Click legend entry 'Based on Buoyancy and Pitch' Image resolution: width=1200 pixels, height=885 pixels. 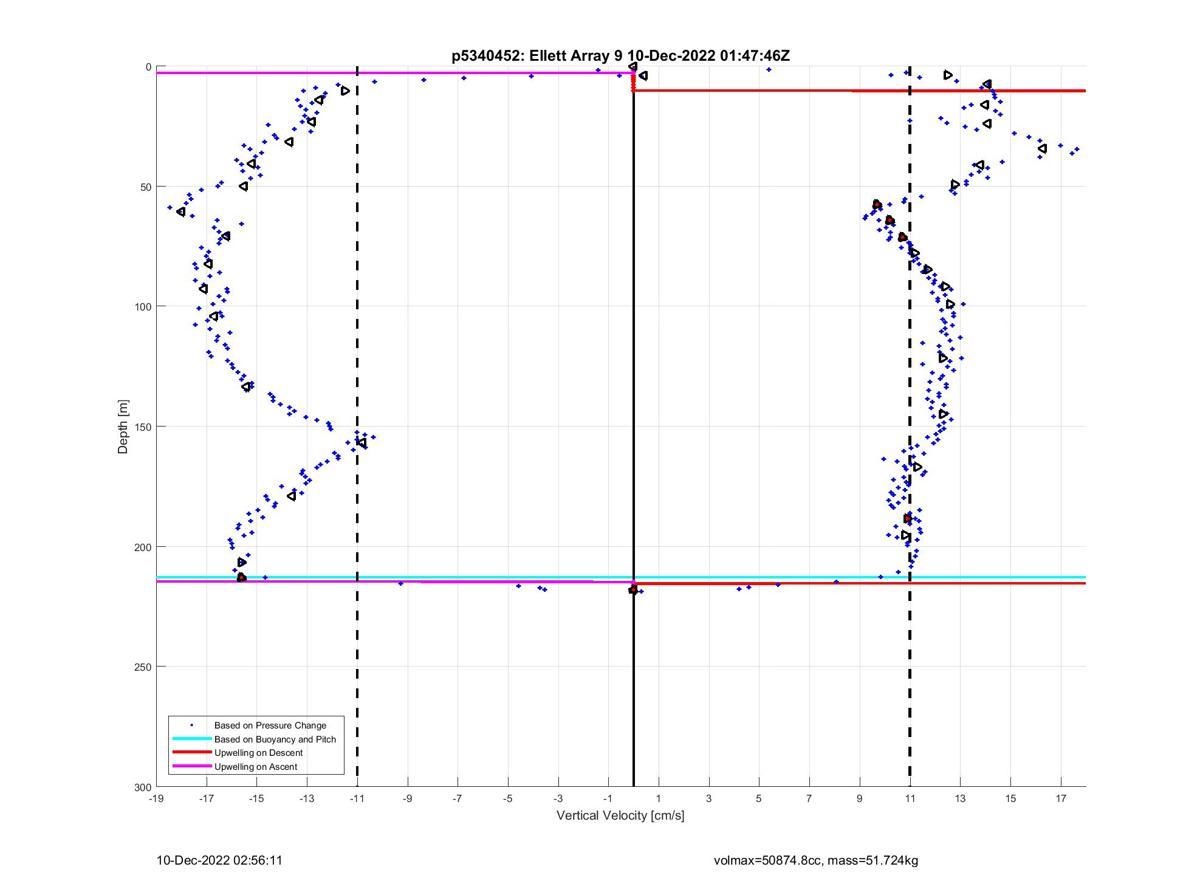275,739
